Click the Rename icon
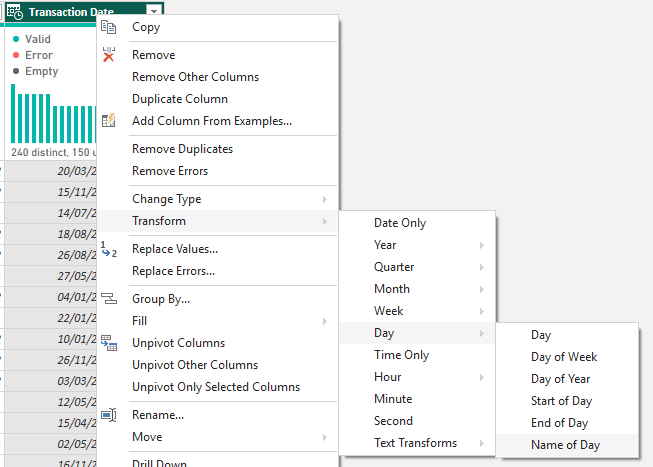Screen dimensions: 653x467 point(109,415)
